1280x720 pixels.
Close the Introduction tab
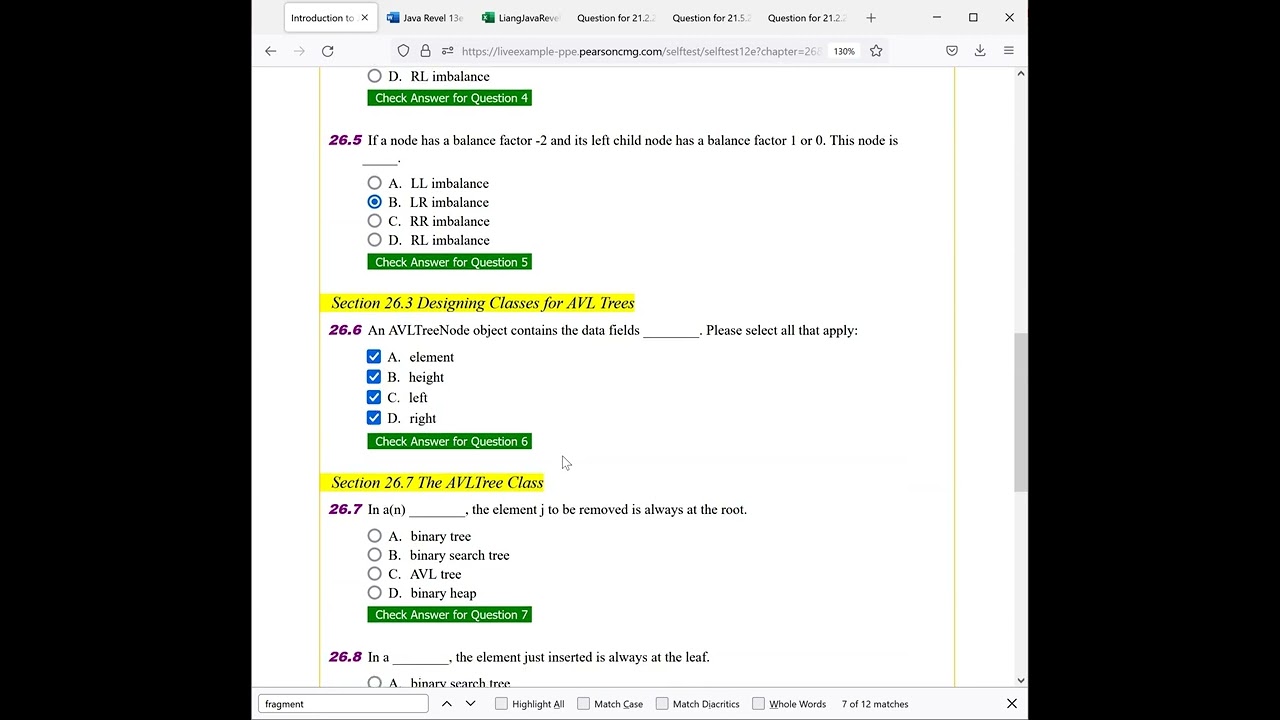(364, 18)
